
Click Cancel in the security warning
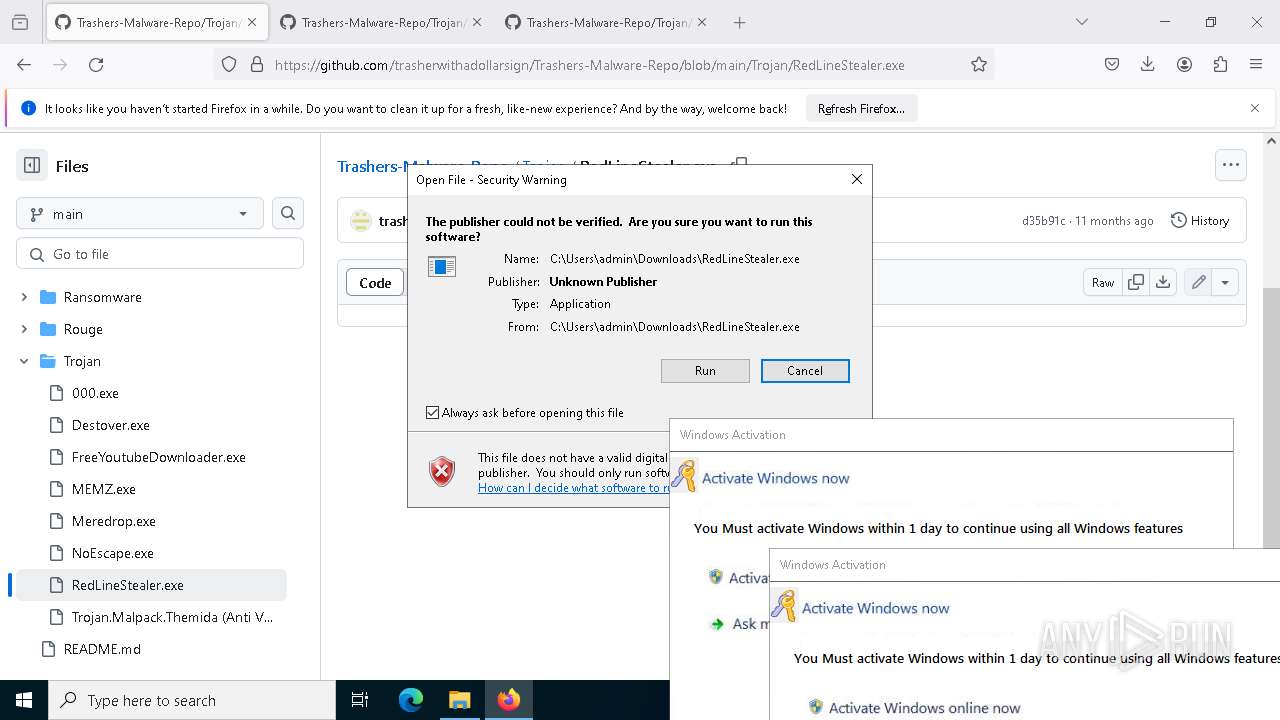(805, 371)
